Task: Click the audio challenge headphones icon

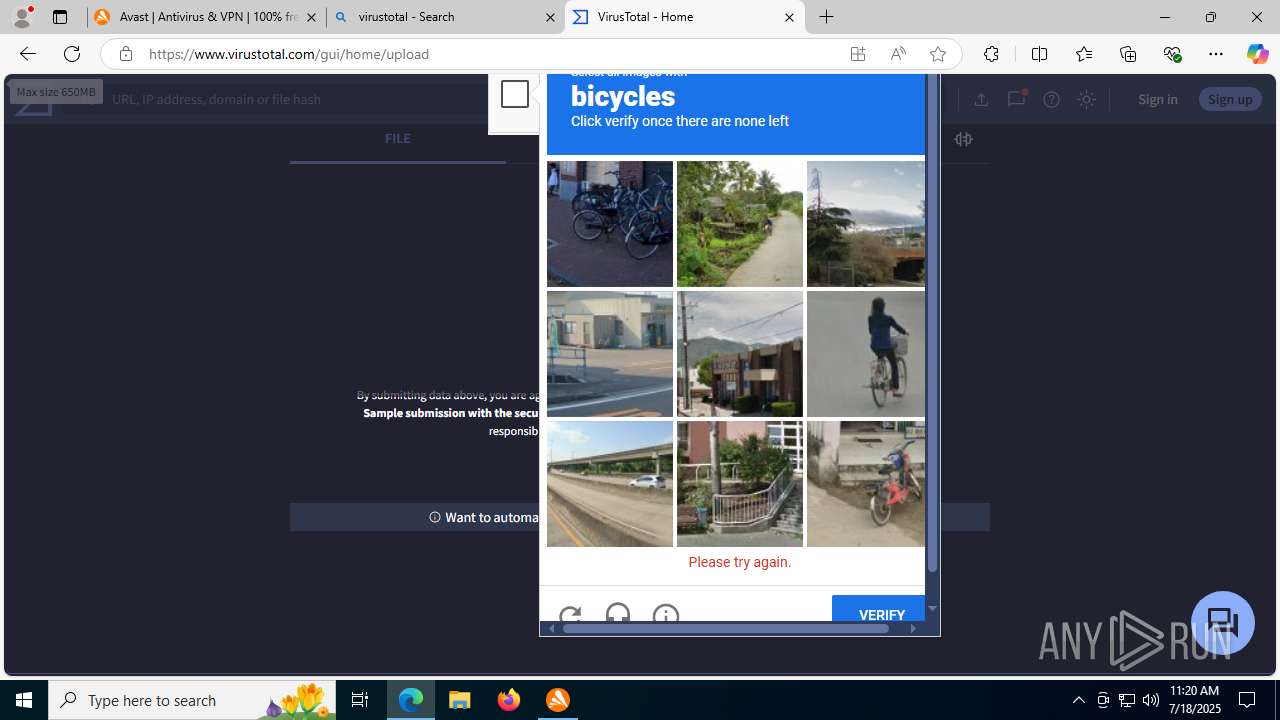Action: (x=618, y=614)
